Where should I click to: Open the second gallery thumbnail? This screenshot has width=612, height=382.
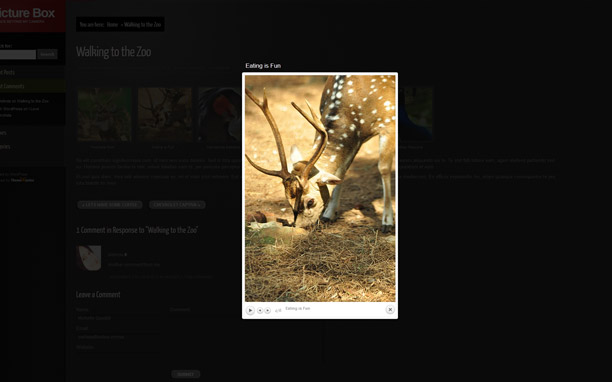(x=165, y=114)
